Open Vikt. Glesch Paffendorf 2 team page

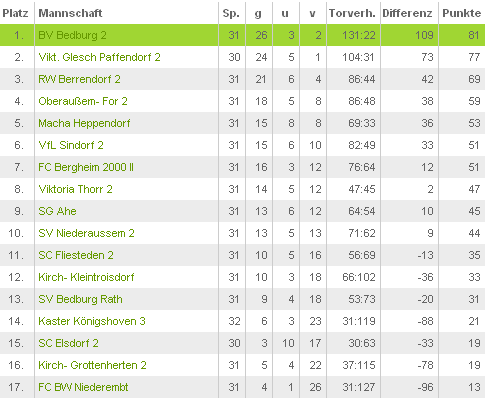[x=99, y=57]
